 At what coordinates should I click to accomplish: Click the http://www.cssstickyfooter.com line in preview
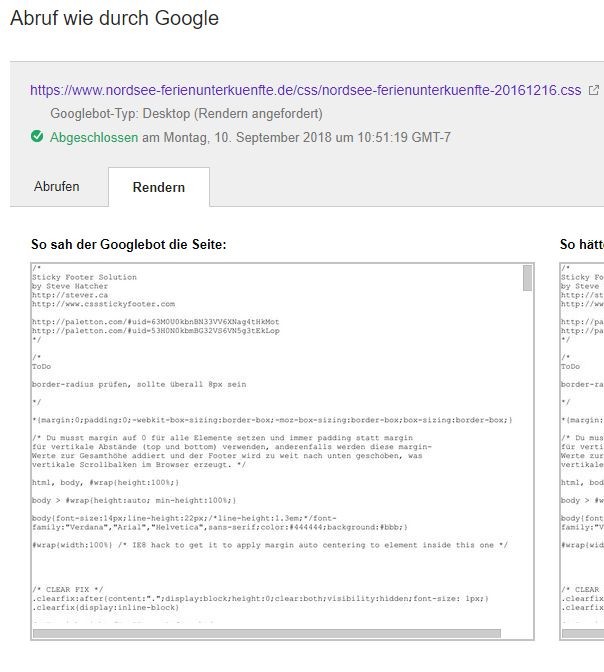[x=103, y=304]
